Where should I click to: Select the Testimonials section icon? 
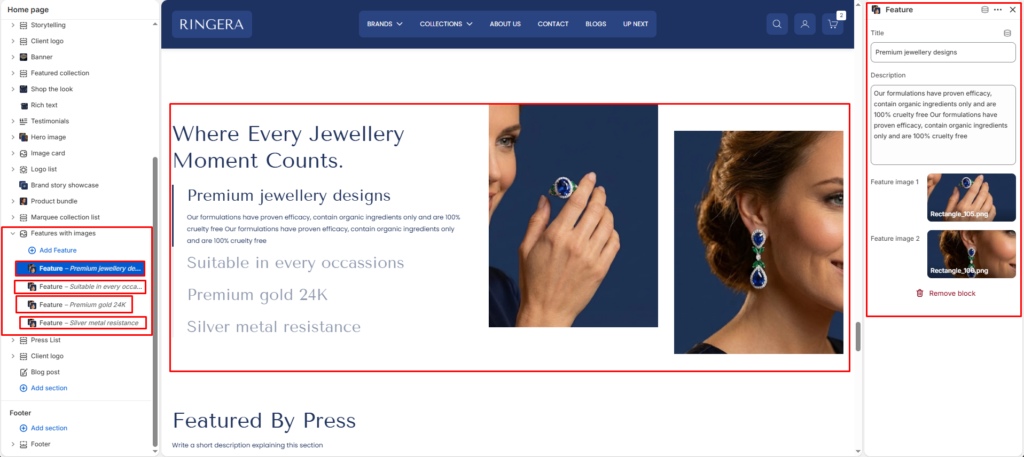(x=24, y=121)
